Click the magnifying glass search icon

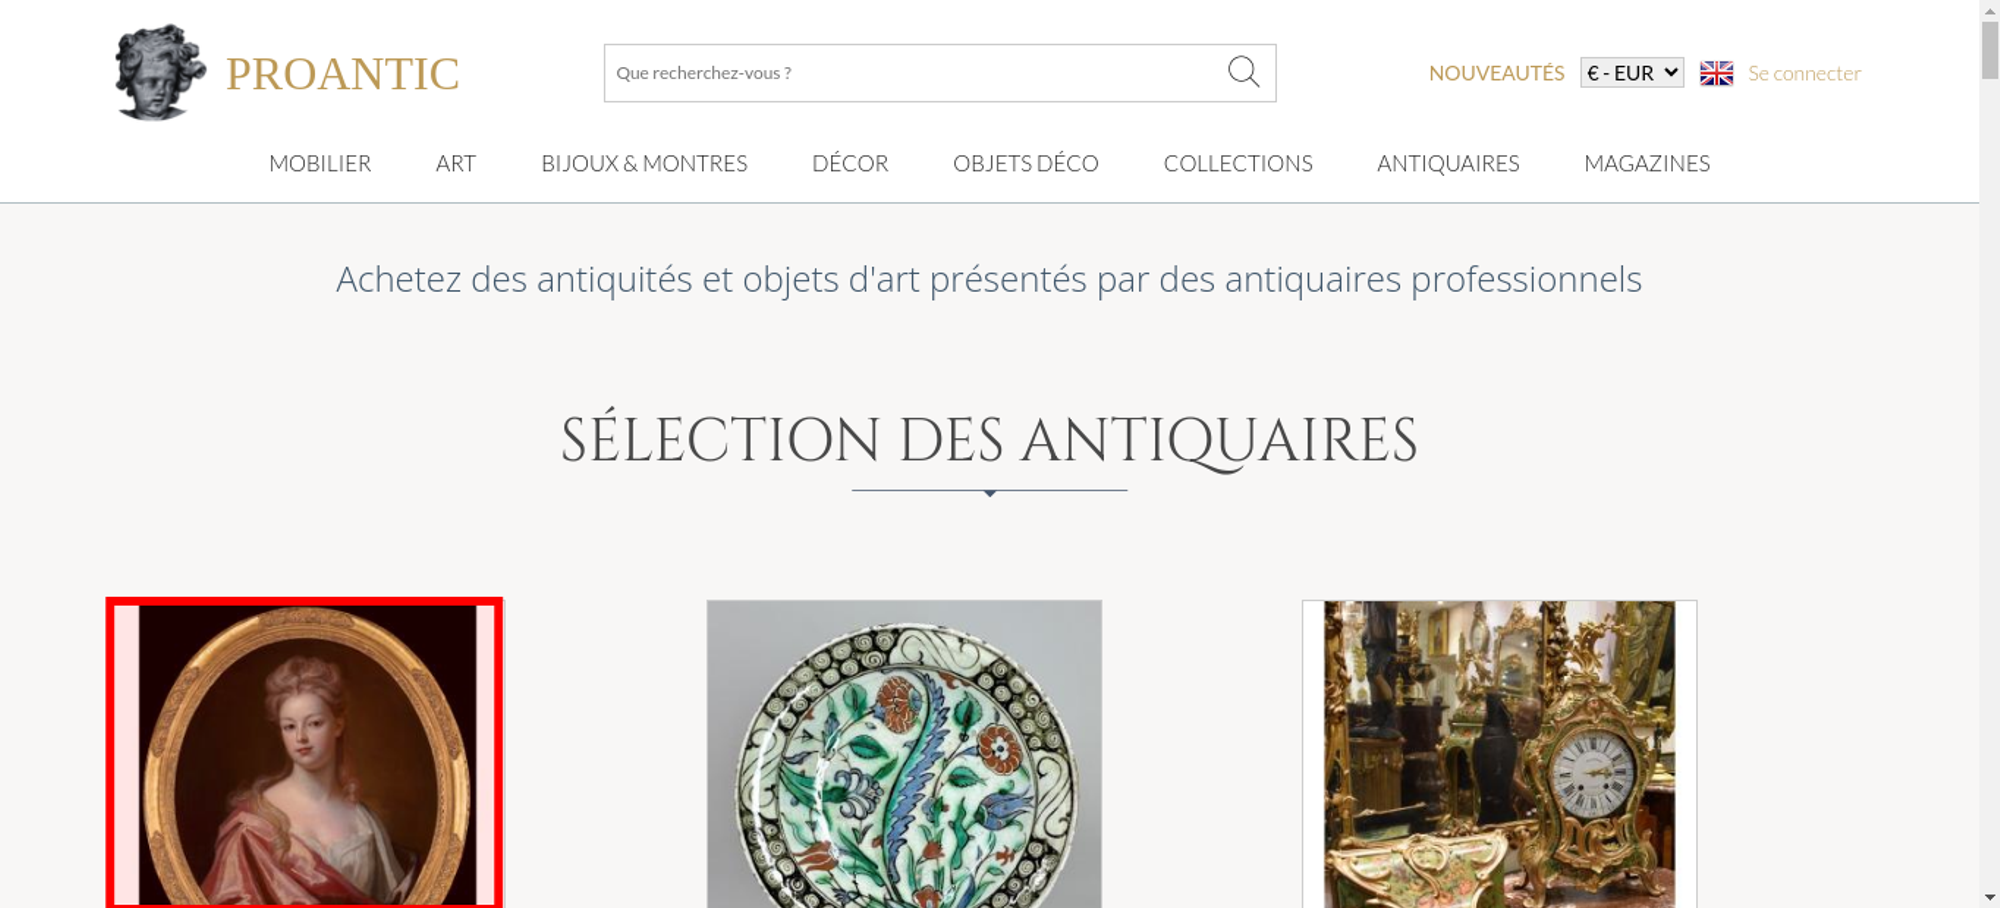[x=1243, y=72]
